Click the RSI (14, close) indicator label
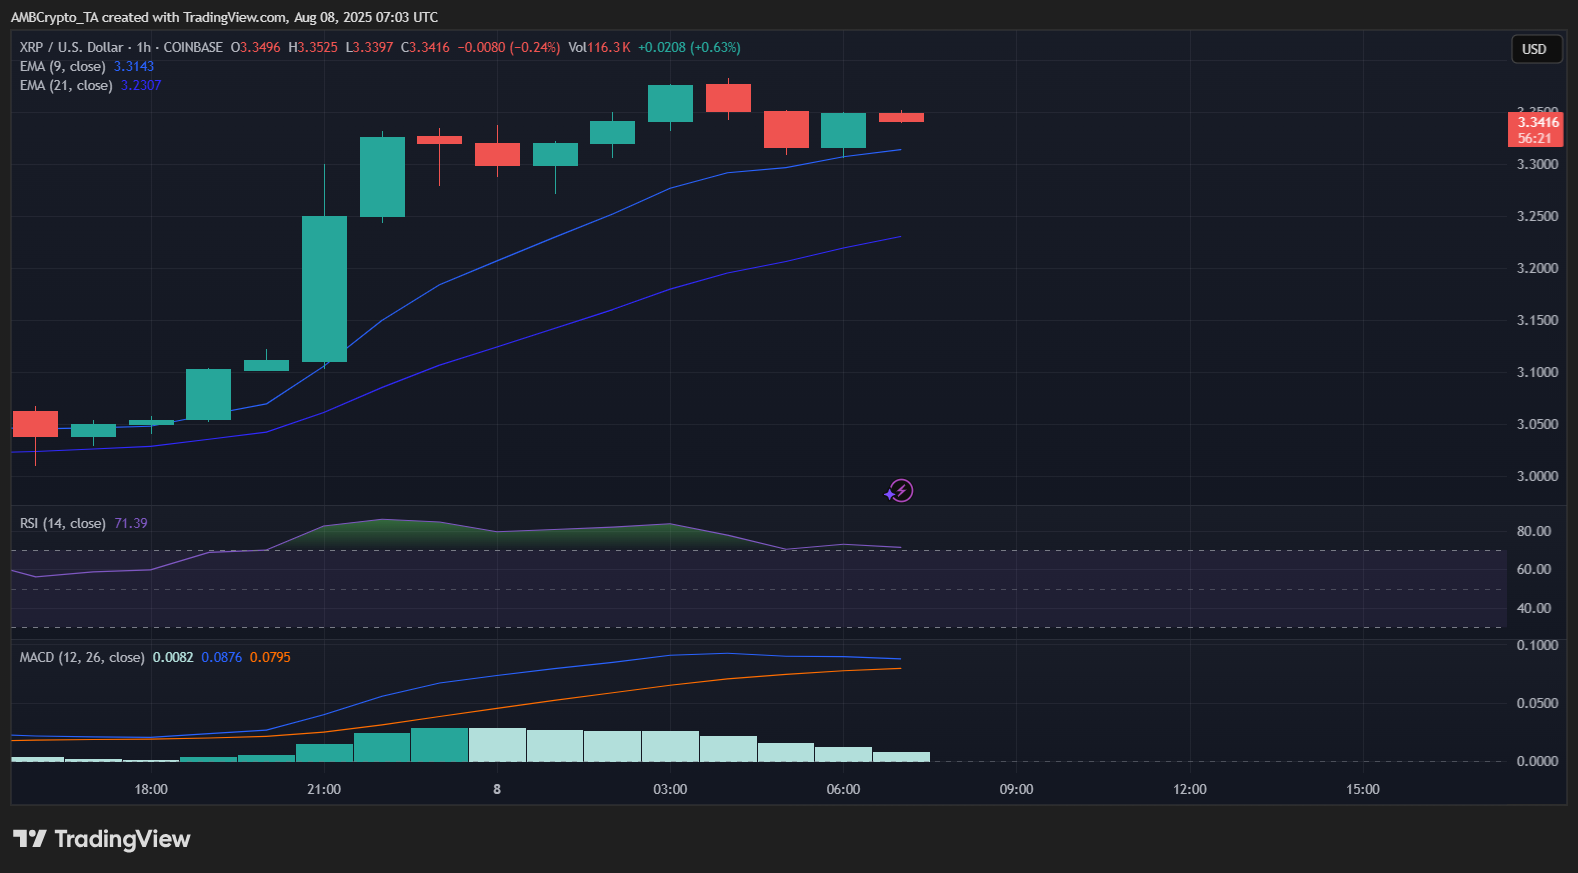This screenshot has width=1578, height=873. (x=62, y=523)
